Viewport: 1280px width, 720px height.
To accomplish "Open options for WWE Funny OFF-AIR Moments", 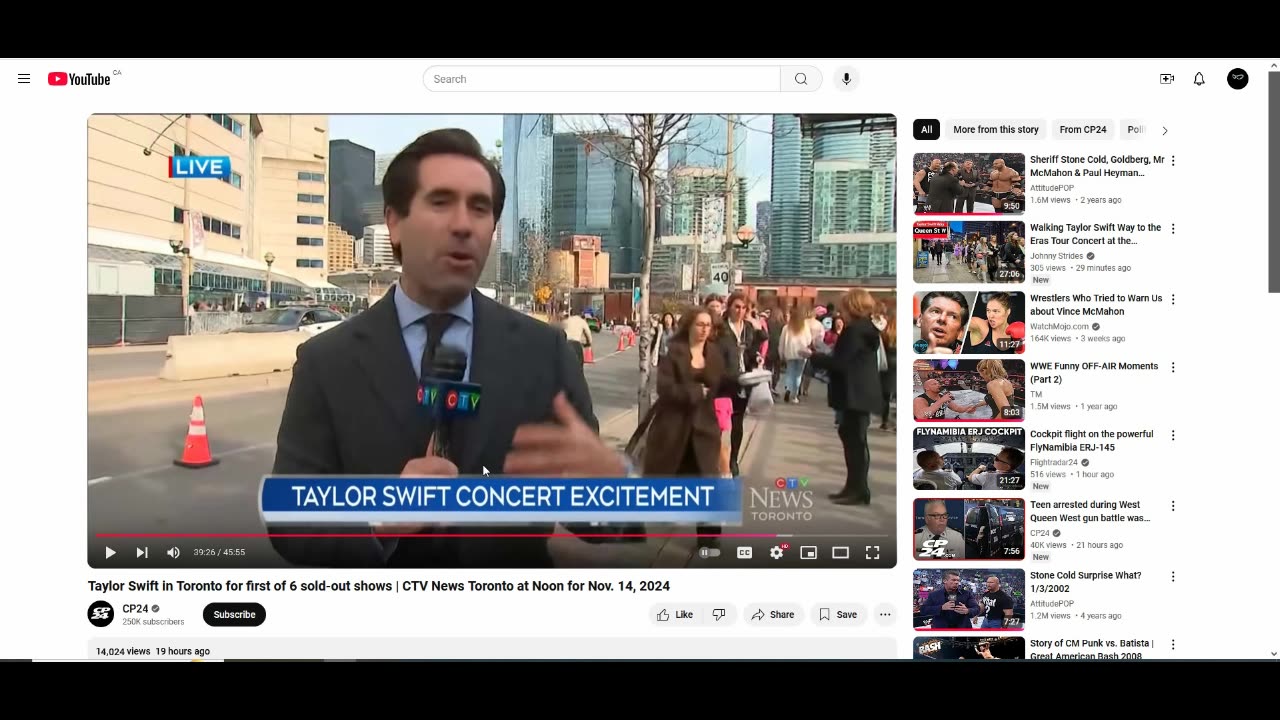I will tap(1173, 367).
